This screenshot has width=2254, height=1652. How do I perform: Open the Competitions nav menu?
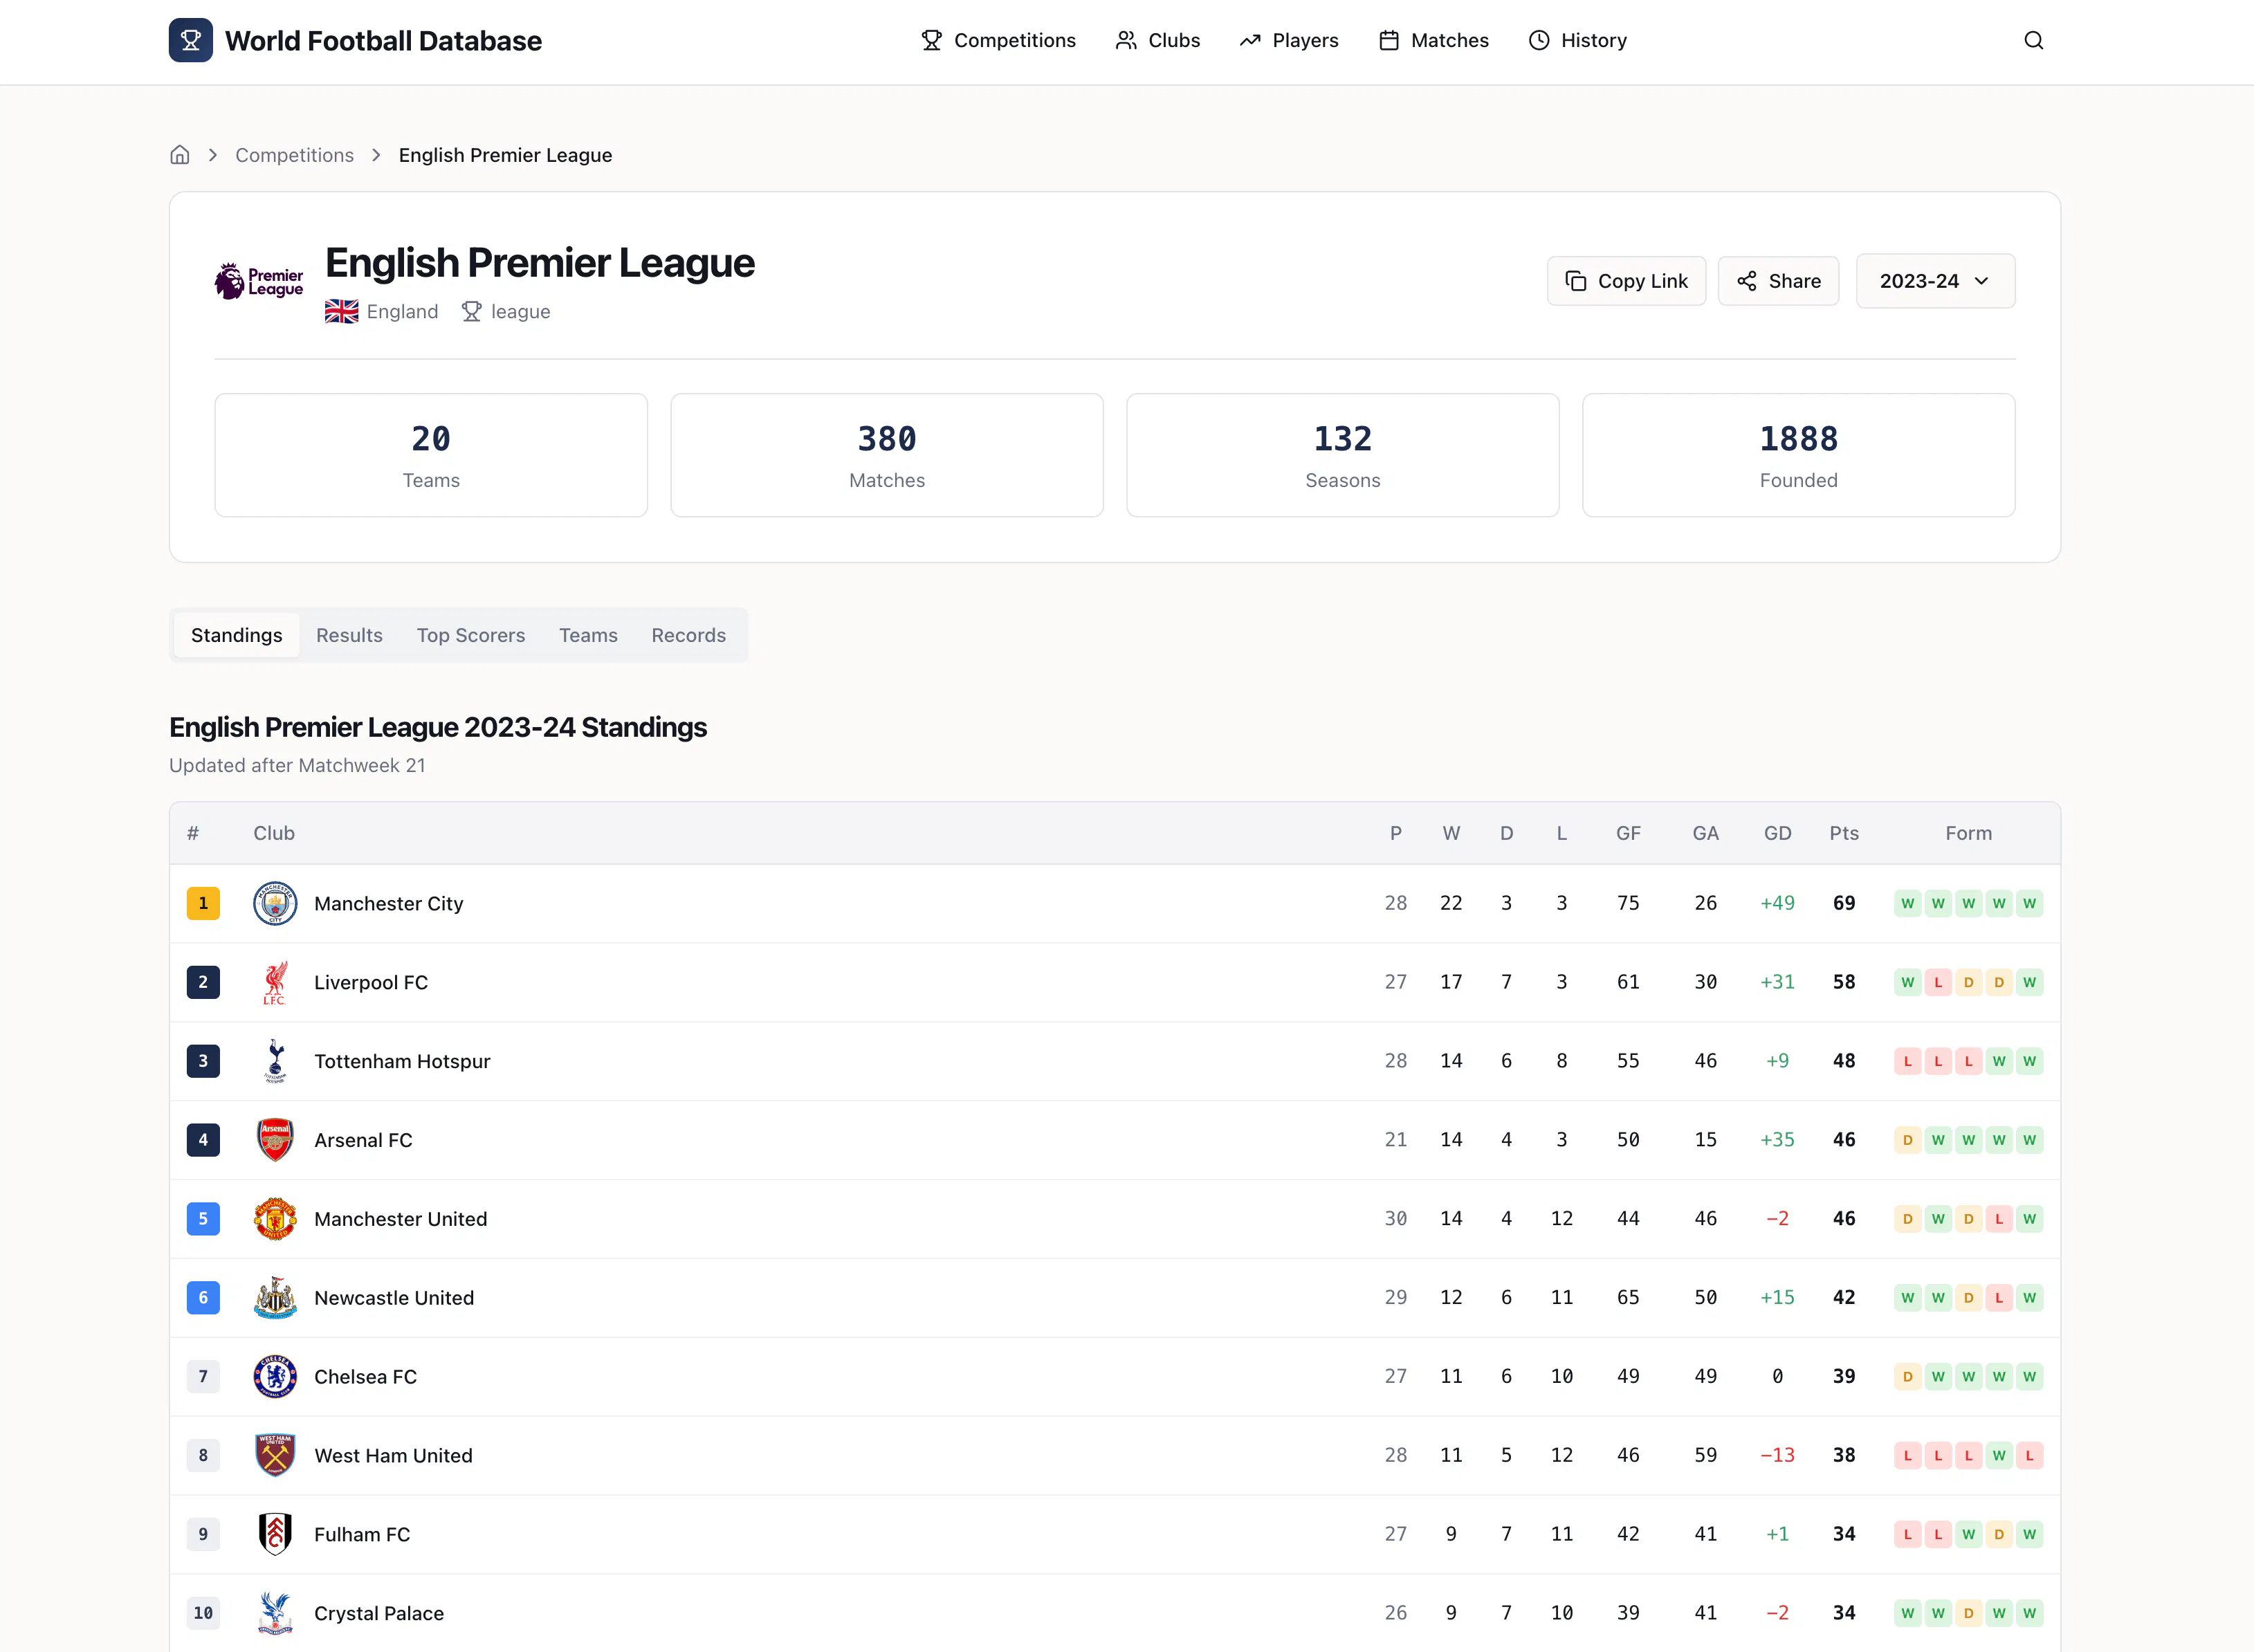click(998, 40)
